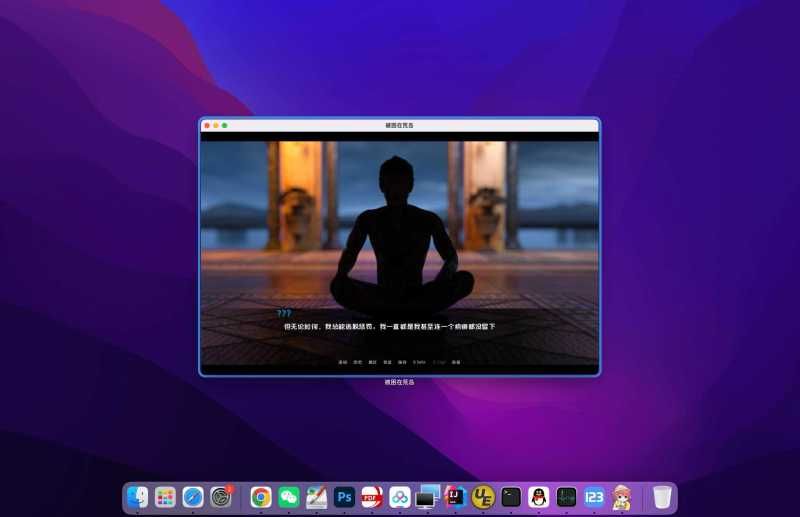Open the blue 123 app icon

[594, 497]
